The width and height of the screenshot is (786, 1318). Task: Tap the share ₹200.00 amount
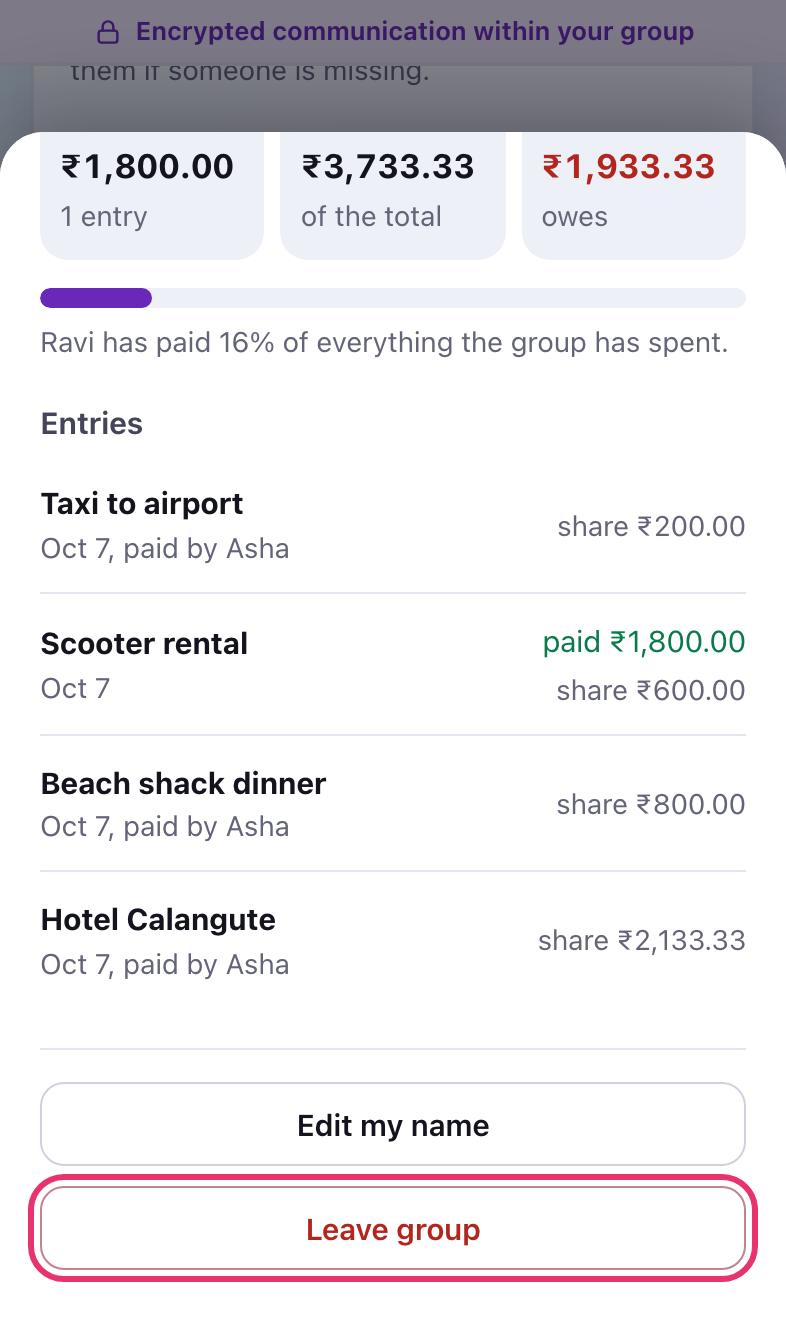651,527
